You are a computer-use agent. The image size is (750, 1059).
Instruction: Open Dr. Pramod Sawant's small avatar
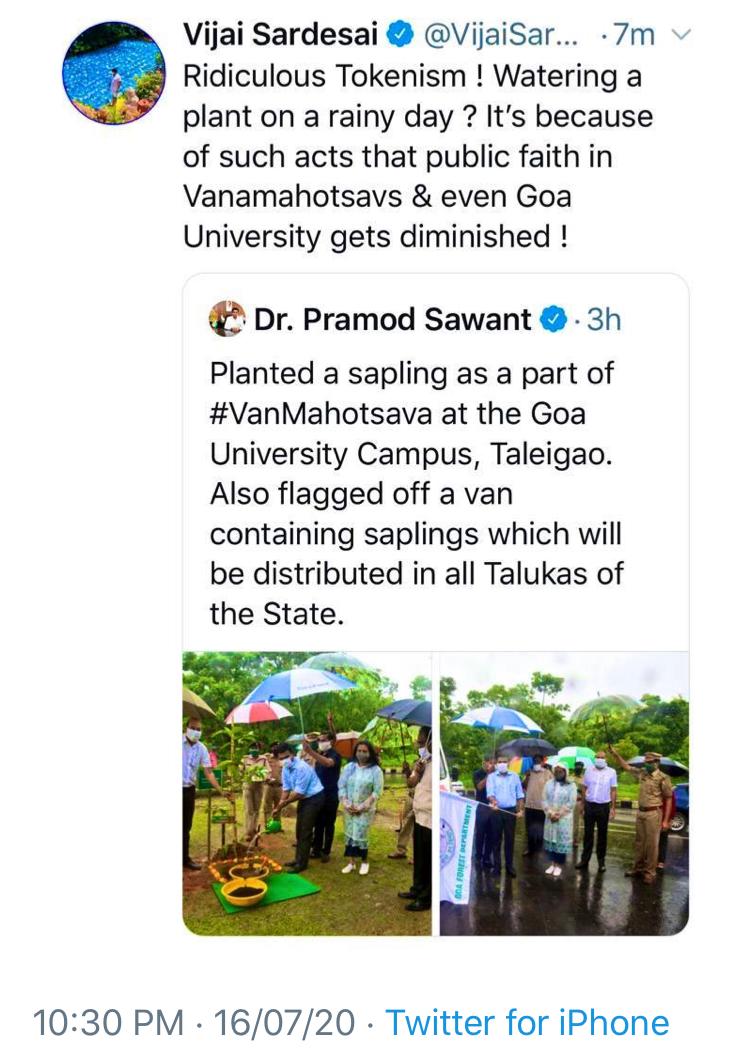tap(228, 319)
